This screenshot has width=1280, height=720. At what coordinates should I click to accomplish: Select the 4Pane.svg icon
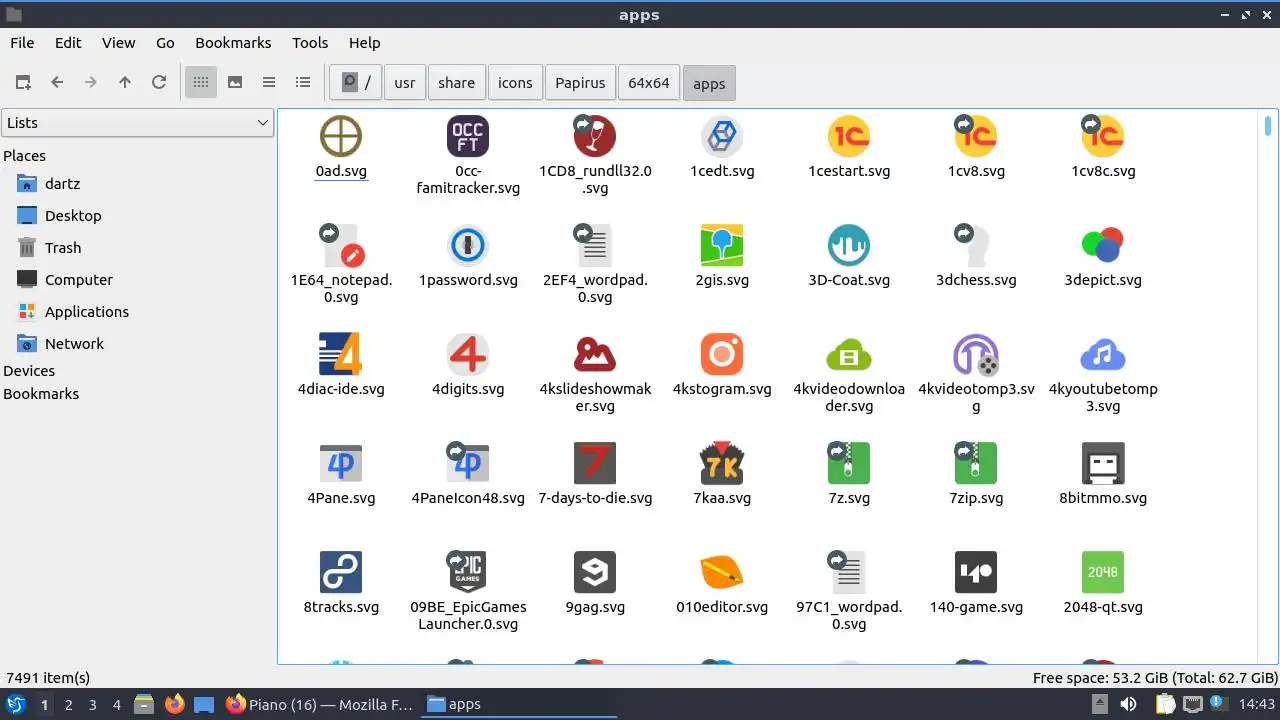[x=341, y=463]
